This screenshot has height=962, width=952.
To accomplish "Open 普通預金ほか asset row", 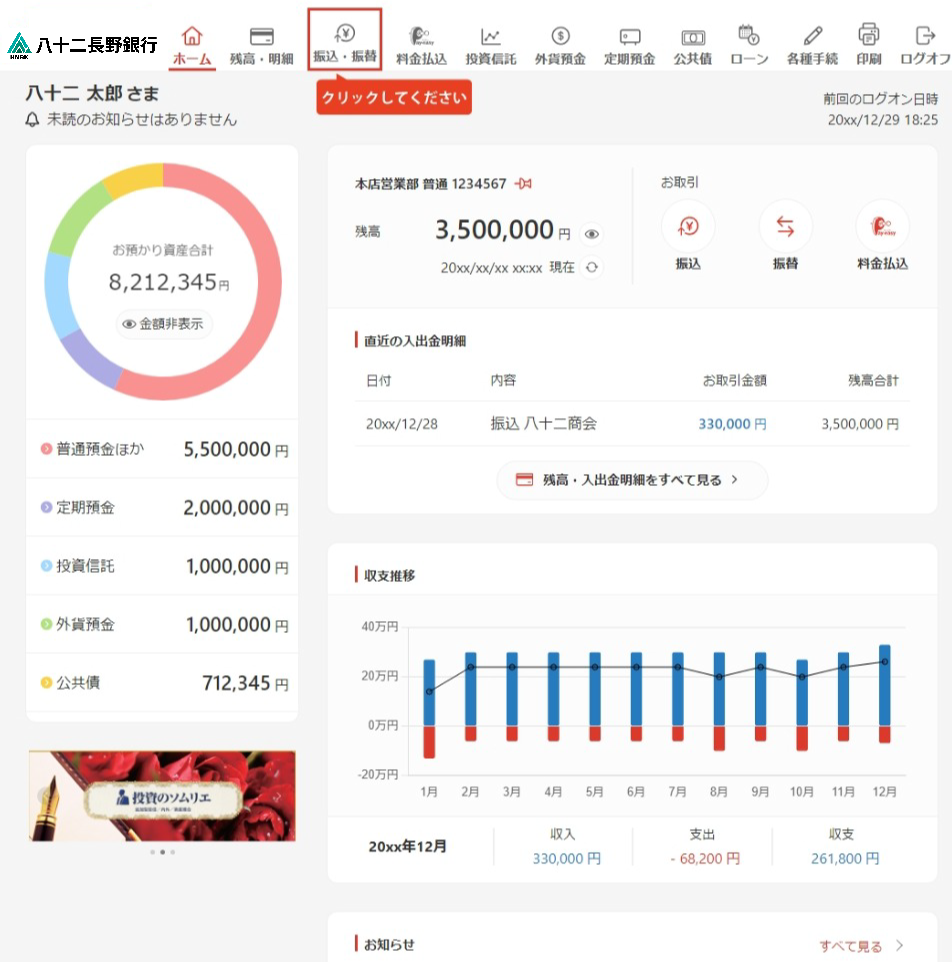I will (x=162, y=449).
